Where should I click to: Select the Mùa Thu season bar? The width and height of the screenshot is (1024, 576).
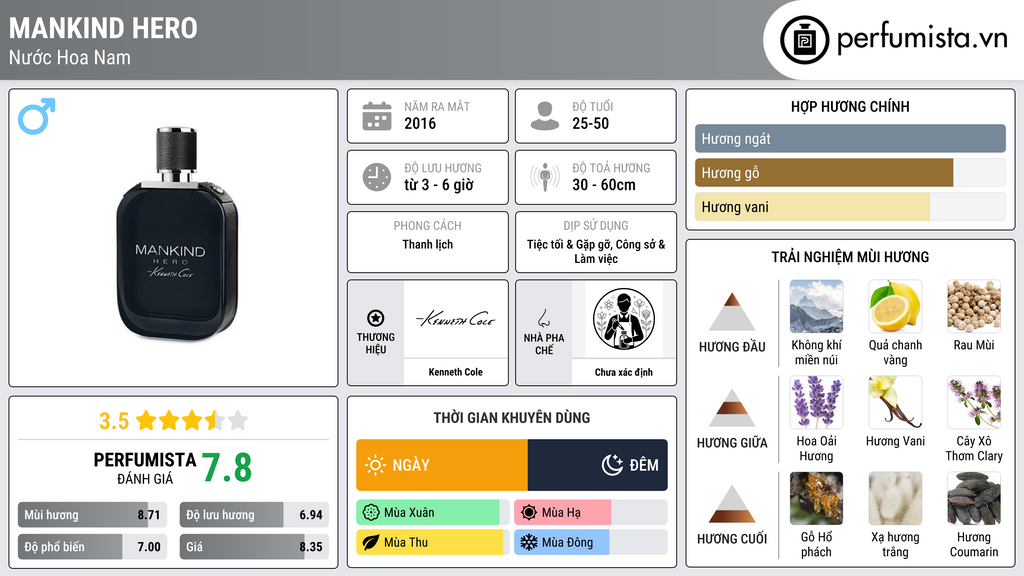433,542
